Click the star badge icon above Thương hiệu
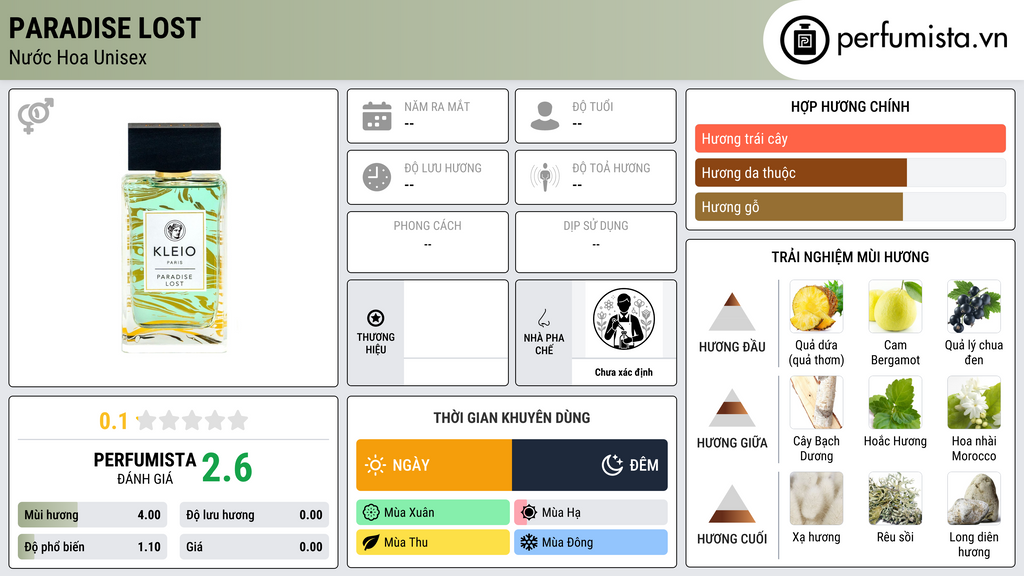 (x=376, y=318)
